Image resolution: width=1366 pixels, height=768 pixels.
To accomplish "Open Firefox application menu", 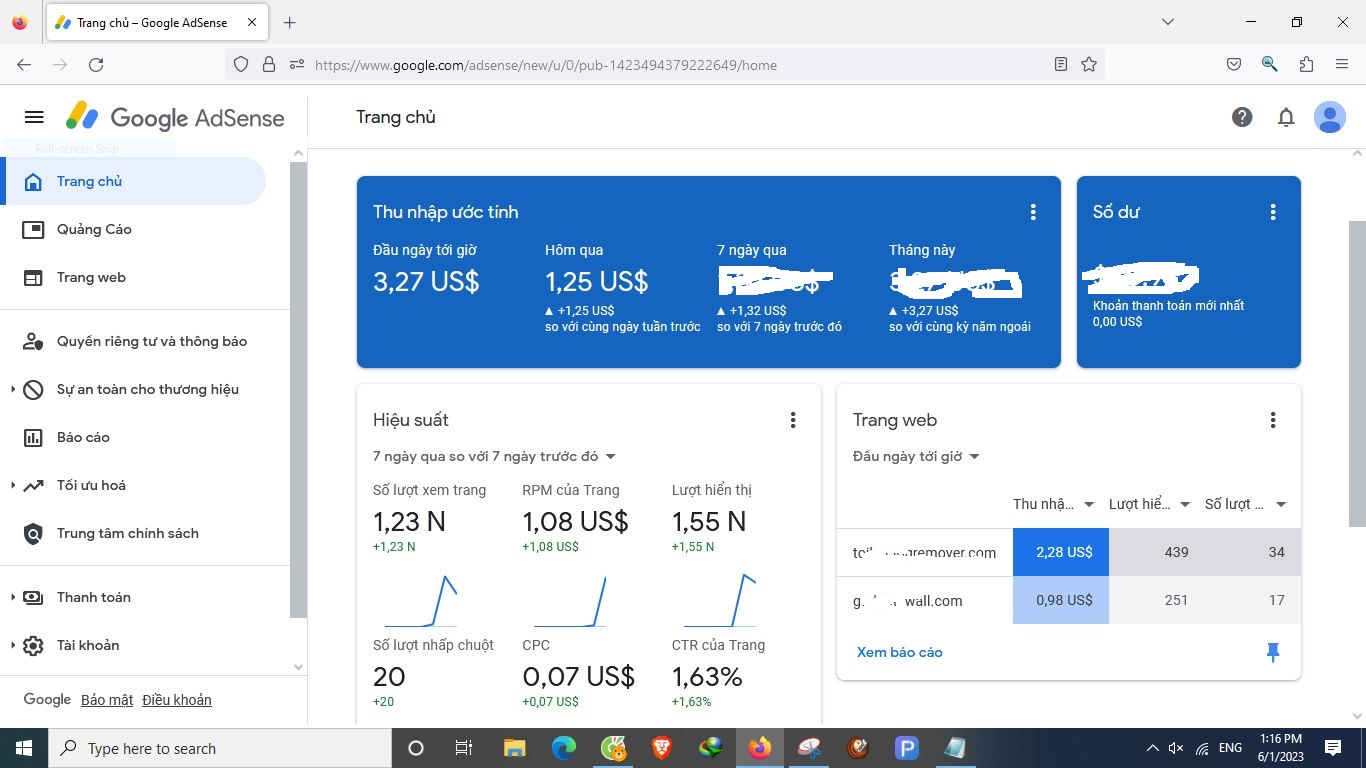I will pyautogui.click(x=1342, y=64).
